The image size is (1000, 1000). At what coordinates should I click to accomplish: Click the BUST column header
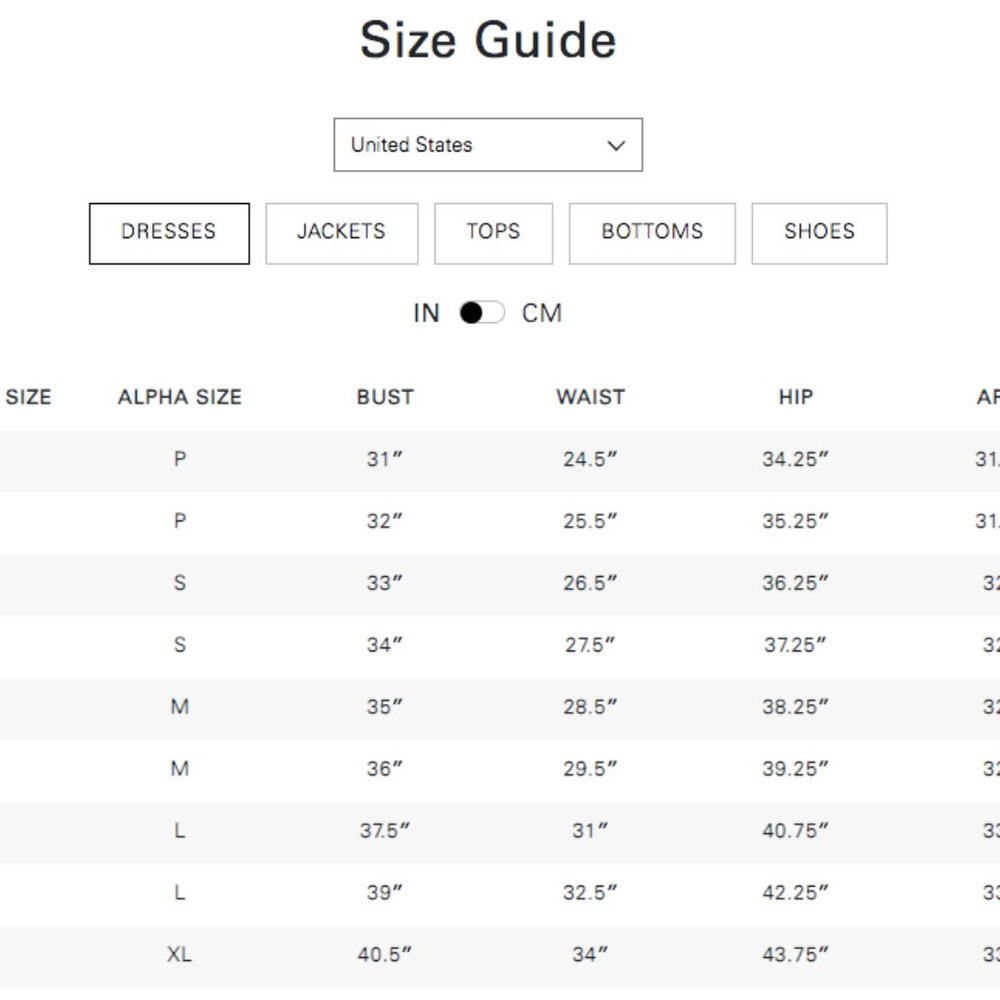tap(385, 397)
